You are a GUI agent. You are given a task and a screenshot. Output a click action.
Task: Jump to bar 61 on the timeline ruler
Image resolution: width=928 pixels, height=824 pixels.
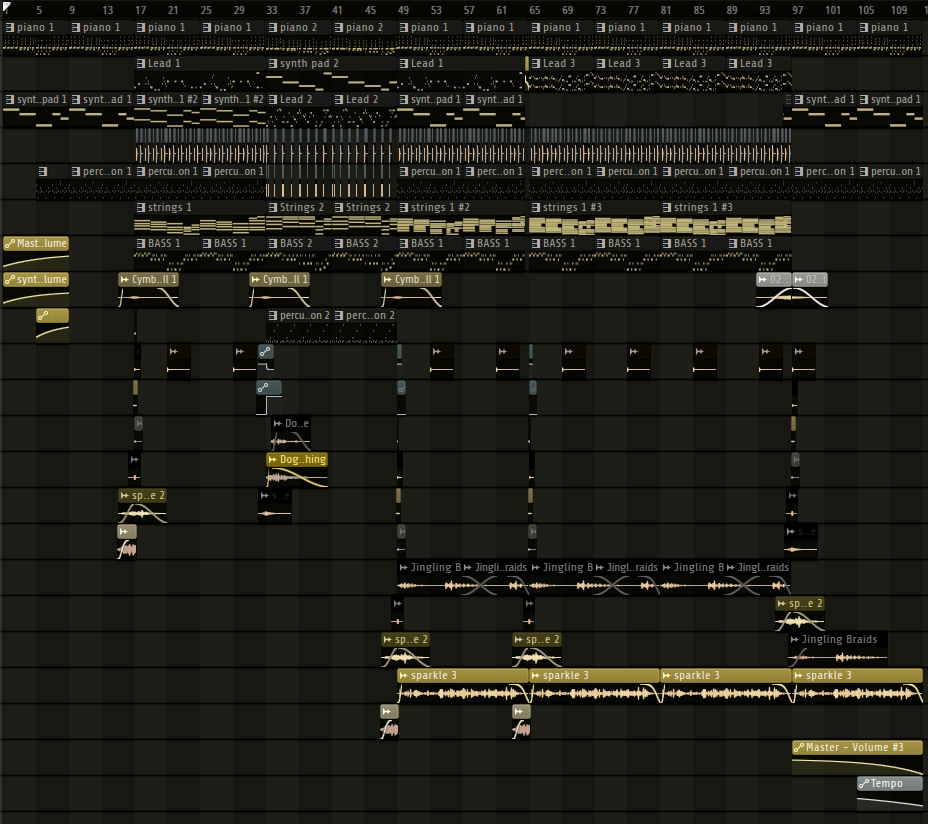click(x=502, y=10)
